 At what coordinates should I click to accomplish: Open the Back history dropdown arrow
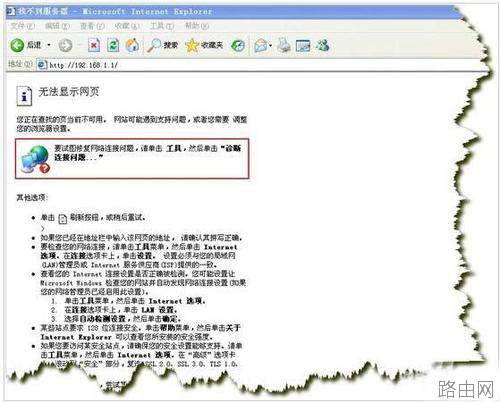(x=49, y=45)
